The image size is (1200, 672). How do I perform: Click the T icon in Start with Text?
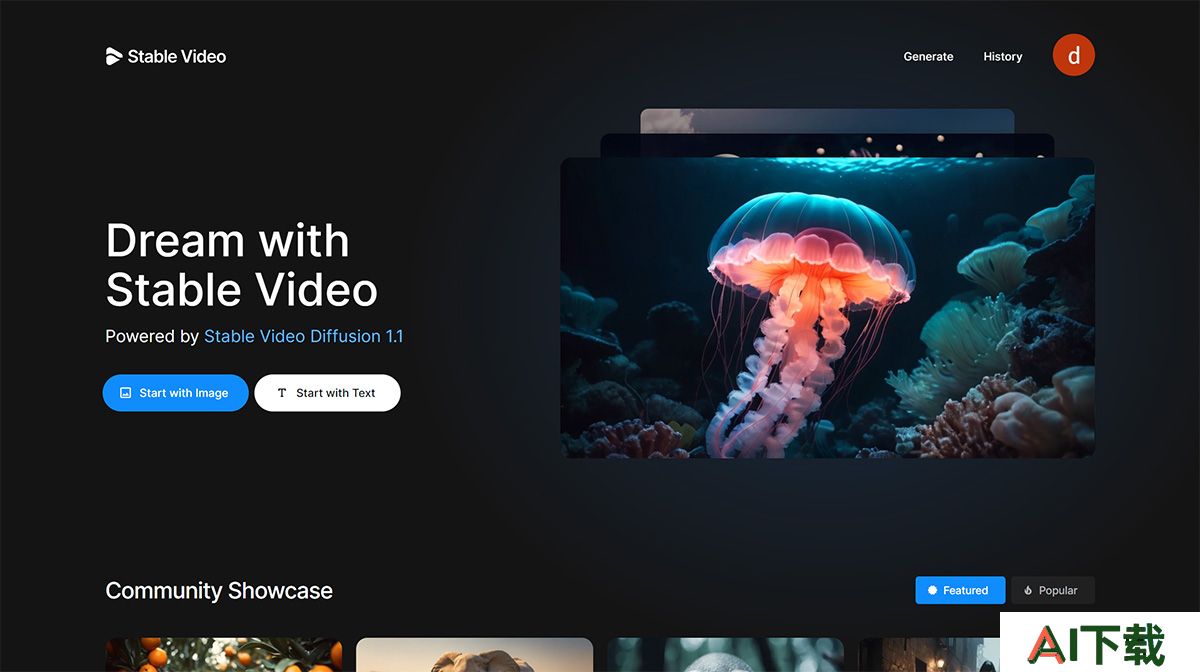tap(282, 393)
